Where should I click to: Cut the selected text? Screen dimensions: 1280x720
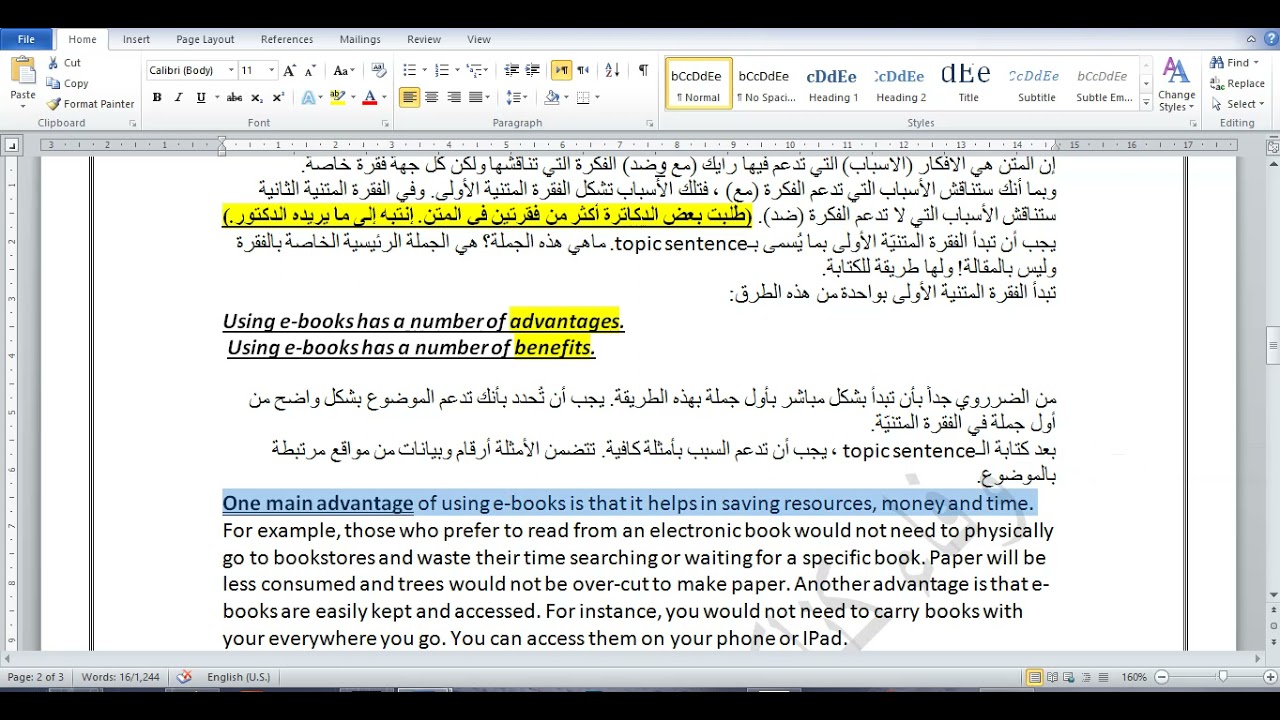click(x=65, y=63)
